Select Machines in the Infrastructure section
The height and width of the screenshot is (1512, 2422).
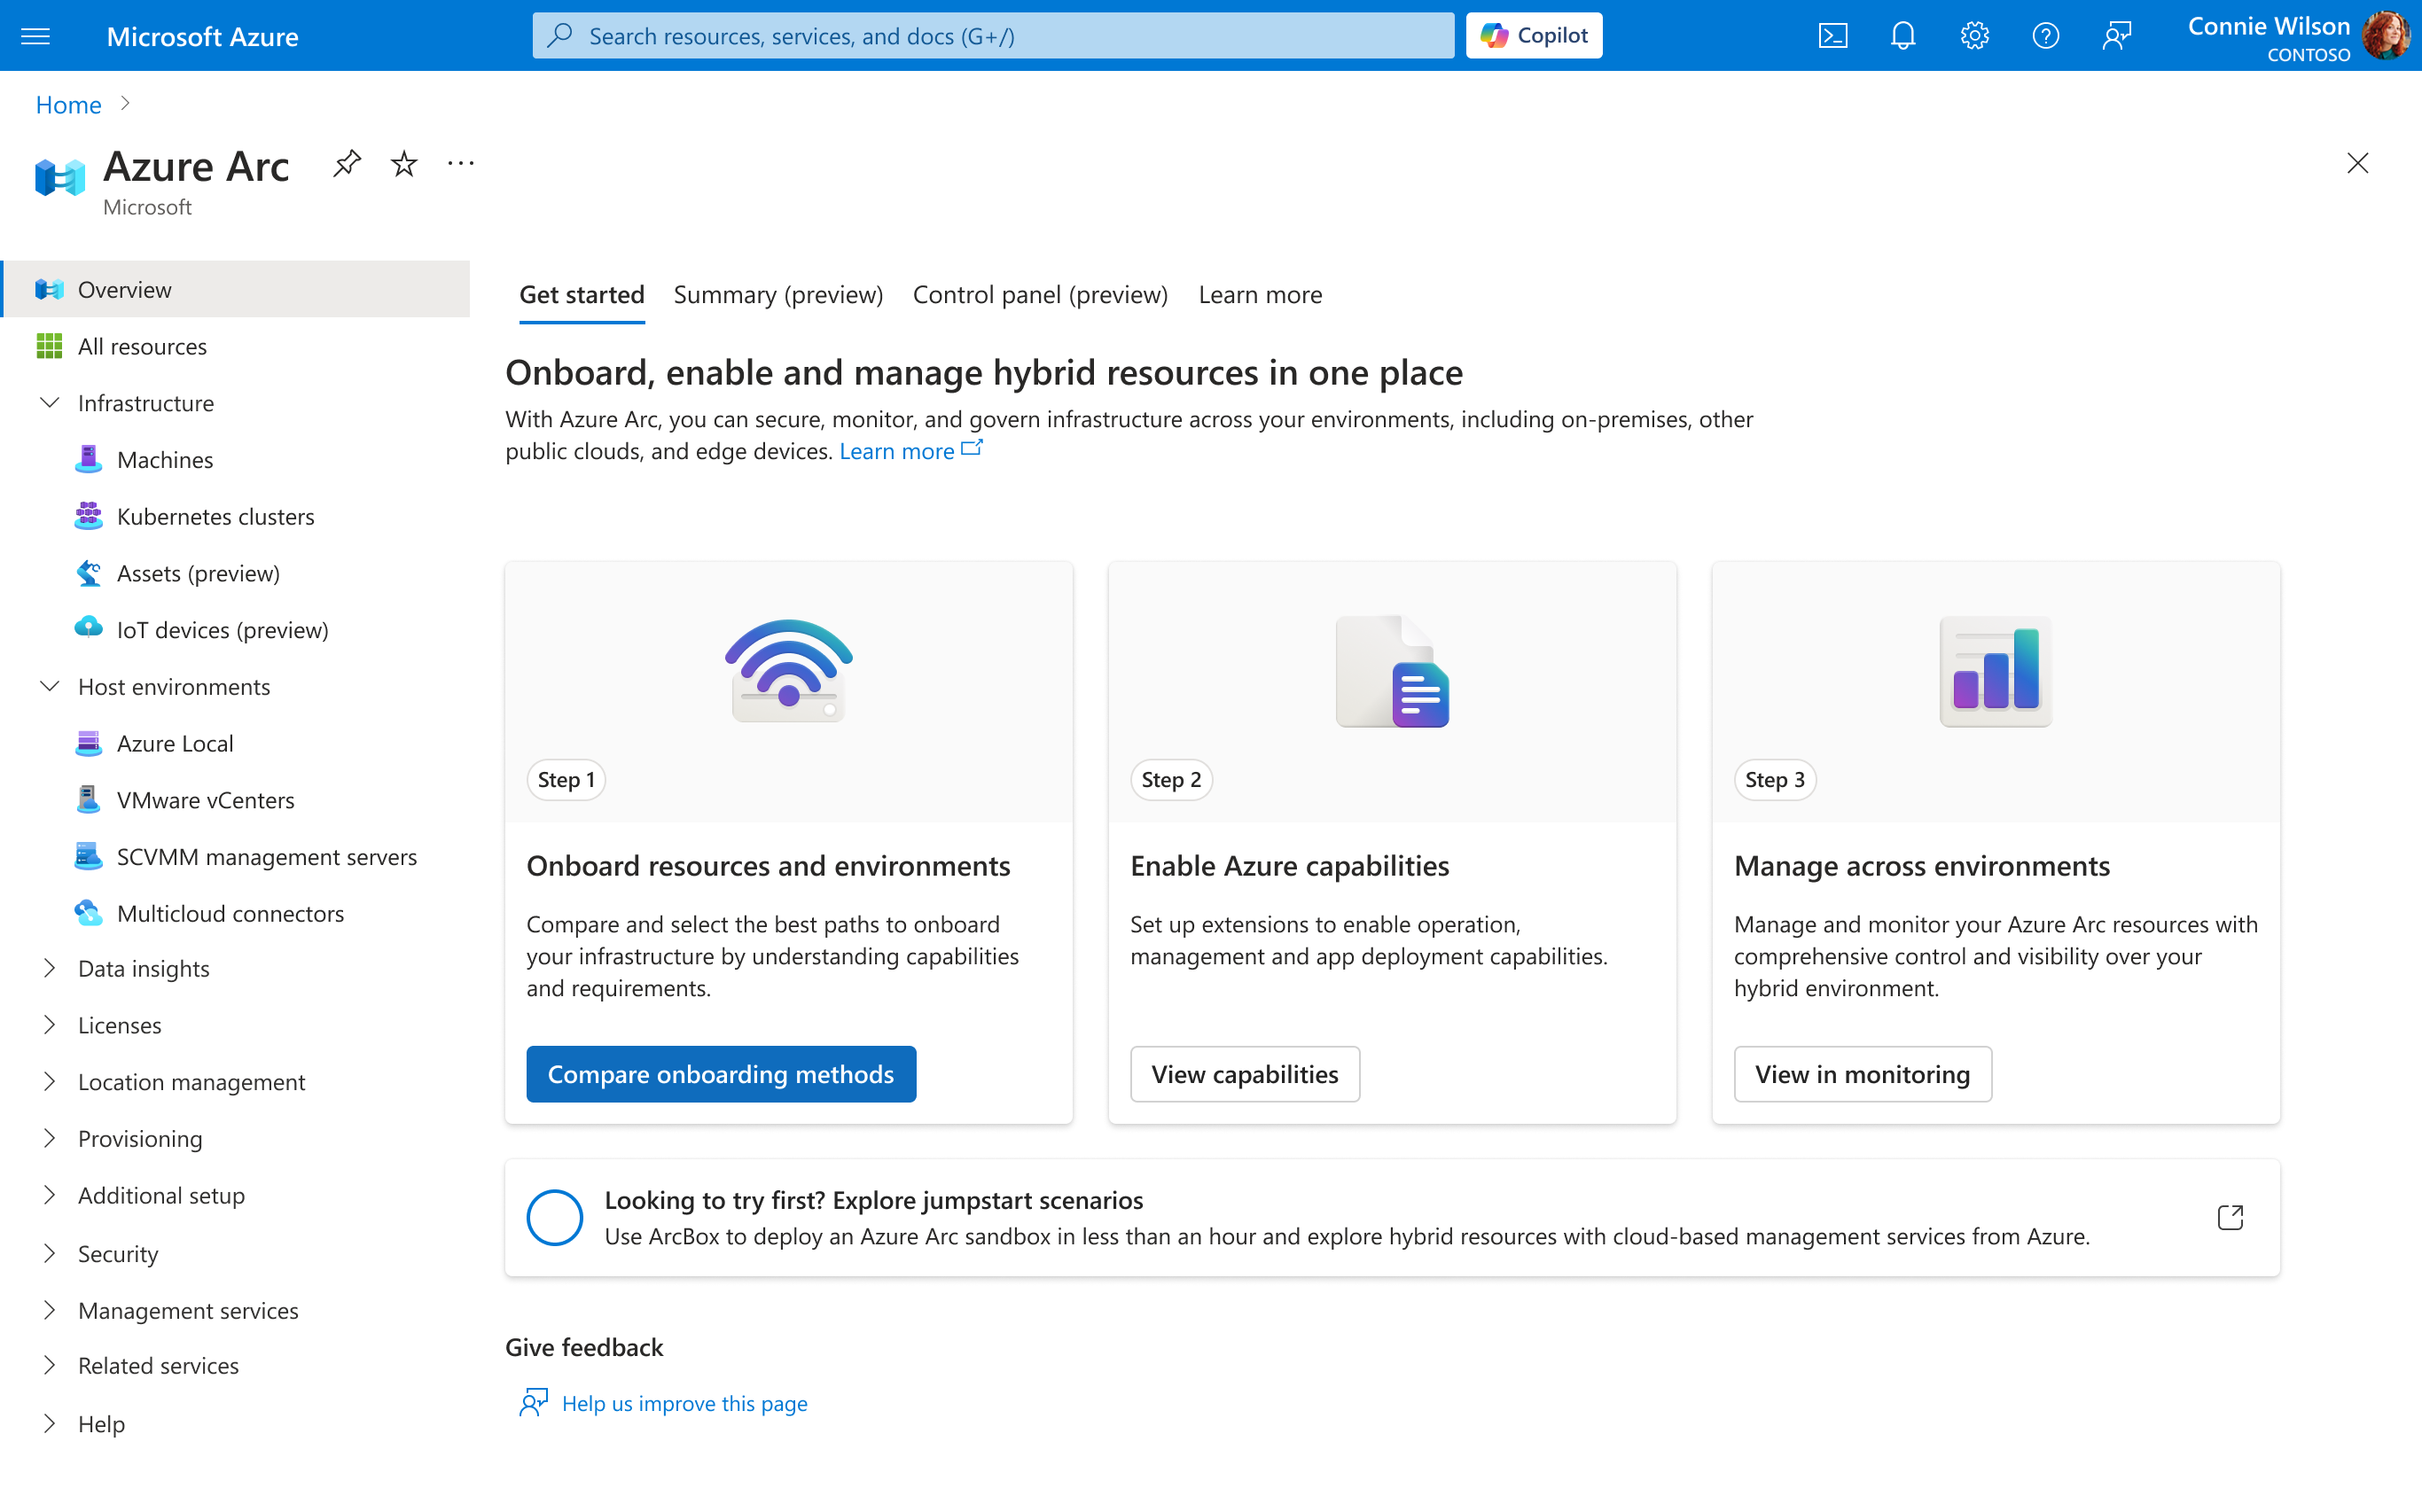click(166, 459)
